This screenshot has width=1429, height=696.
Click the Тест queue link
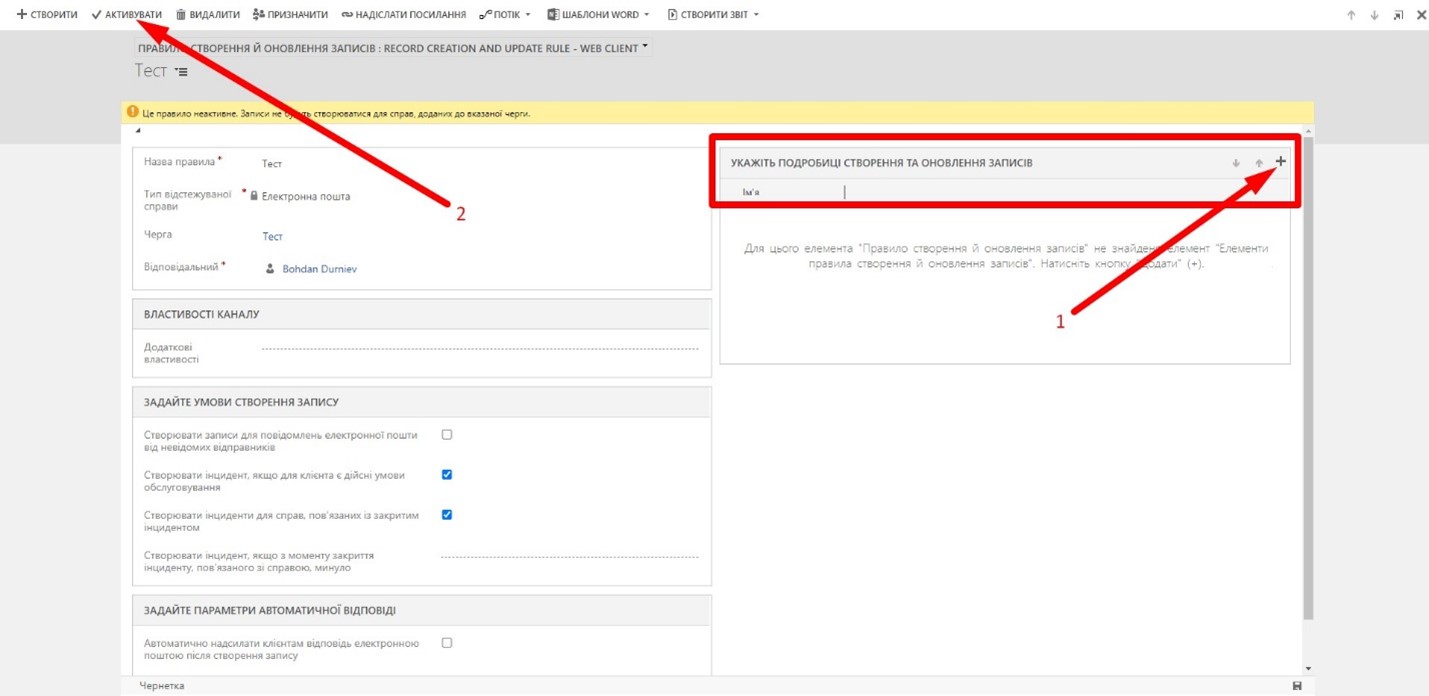(x=272, y=237)
